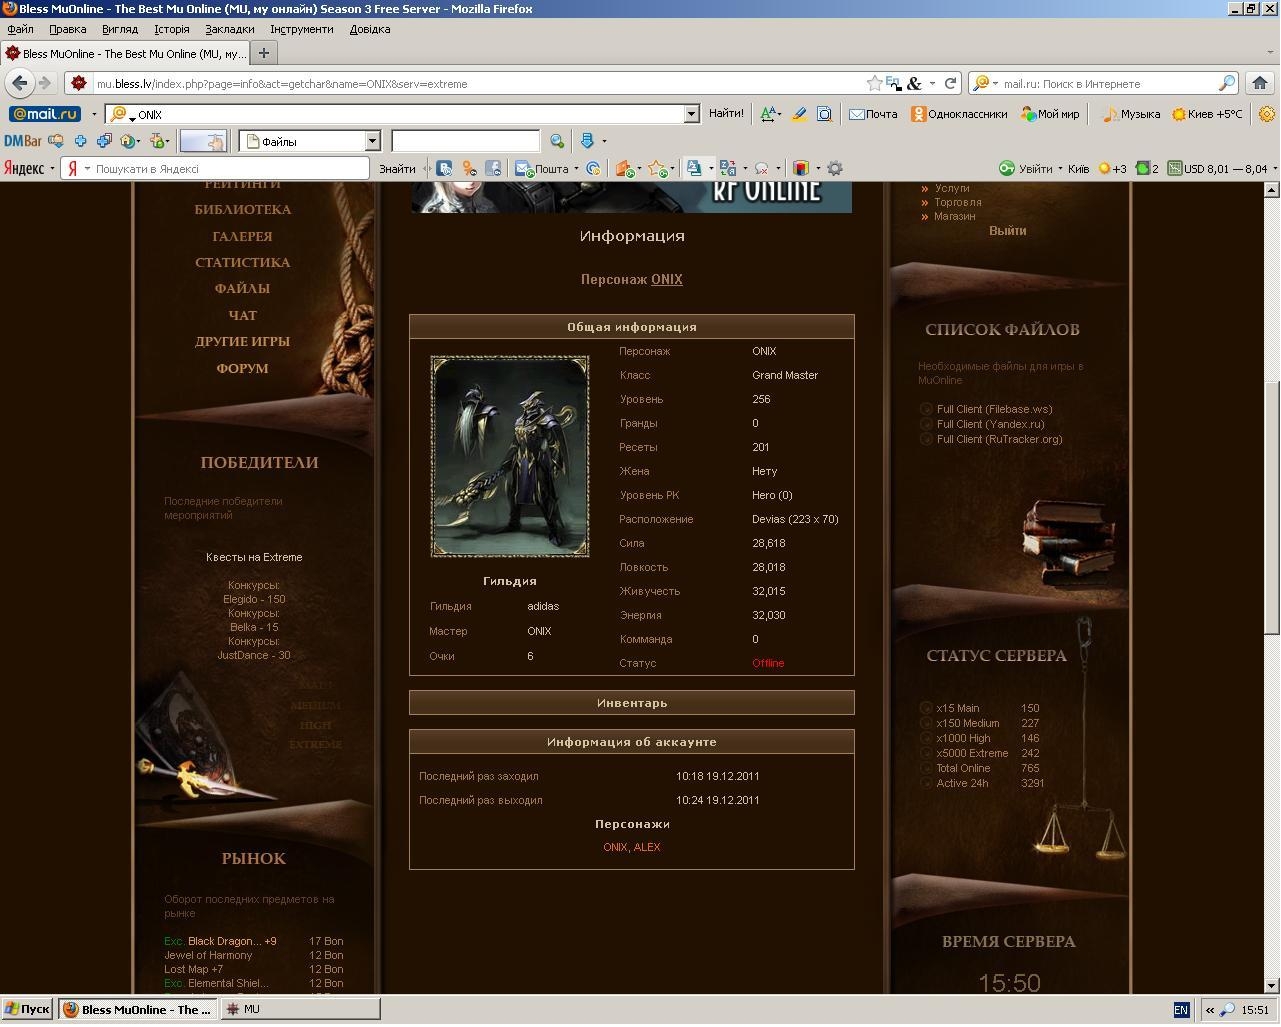This screenshot has height=1027, width=1281.
Task: Expand the Файлы dropdown in DMBar
Action: pos(372,141)
